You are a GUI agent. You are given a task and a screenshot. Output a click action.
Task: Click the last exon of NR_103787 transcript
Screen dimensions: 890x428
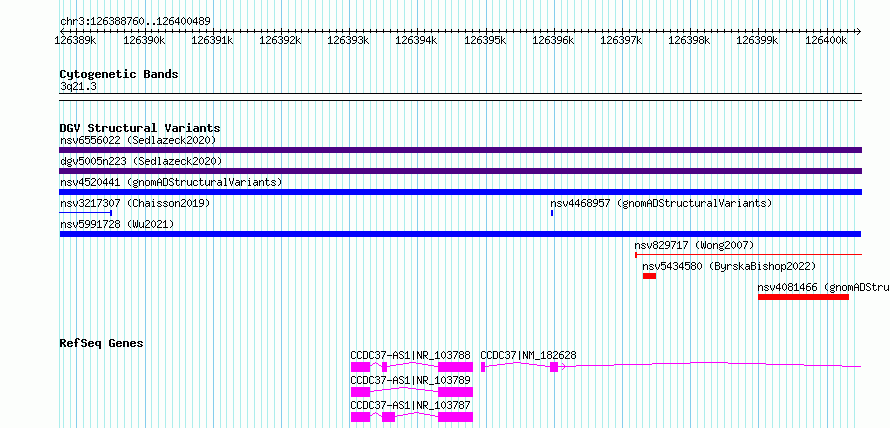[x=455, y=417]
